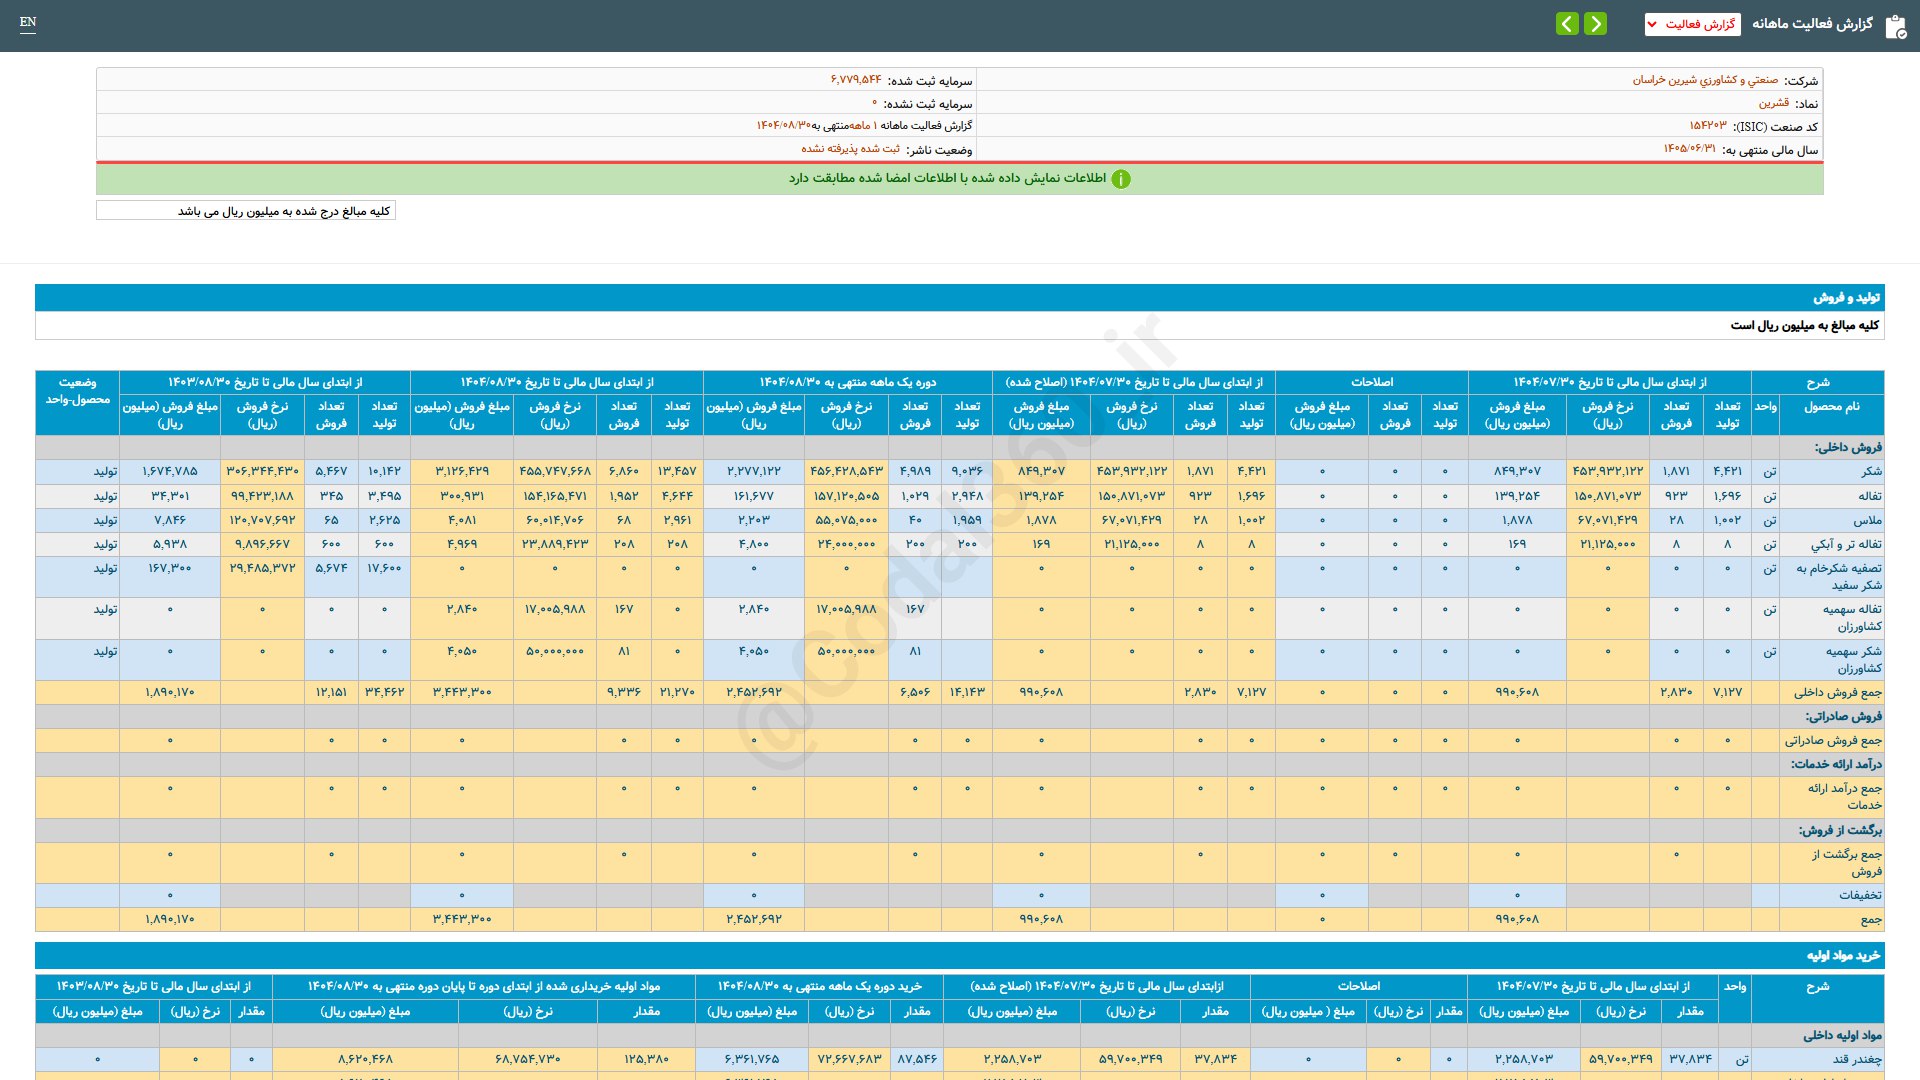Open the گزارش فعالیت dropdown
The height and width of the screenshot is (1080, 1920).
[1692, 24]
